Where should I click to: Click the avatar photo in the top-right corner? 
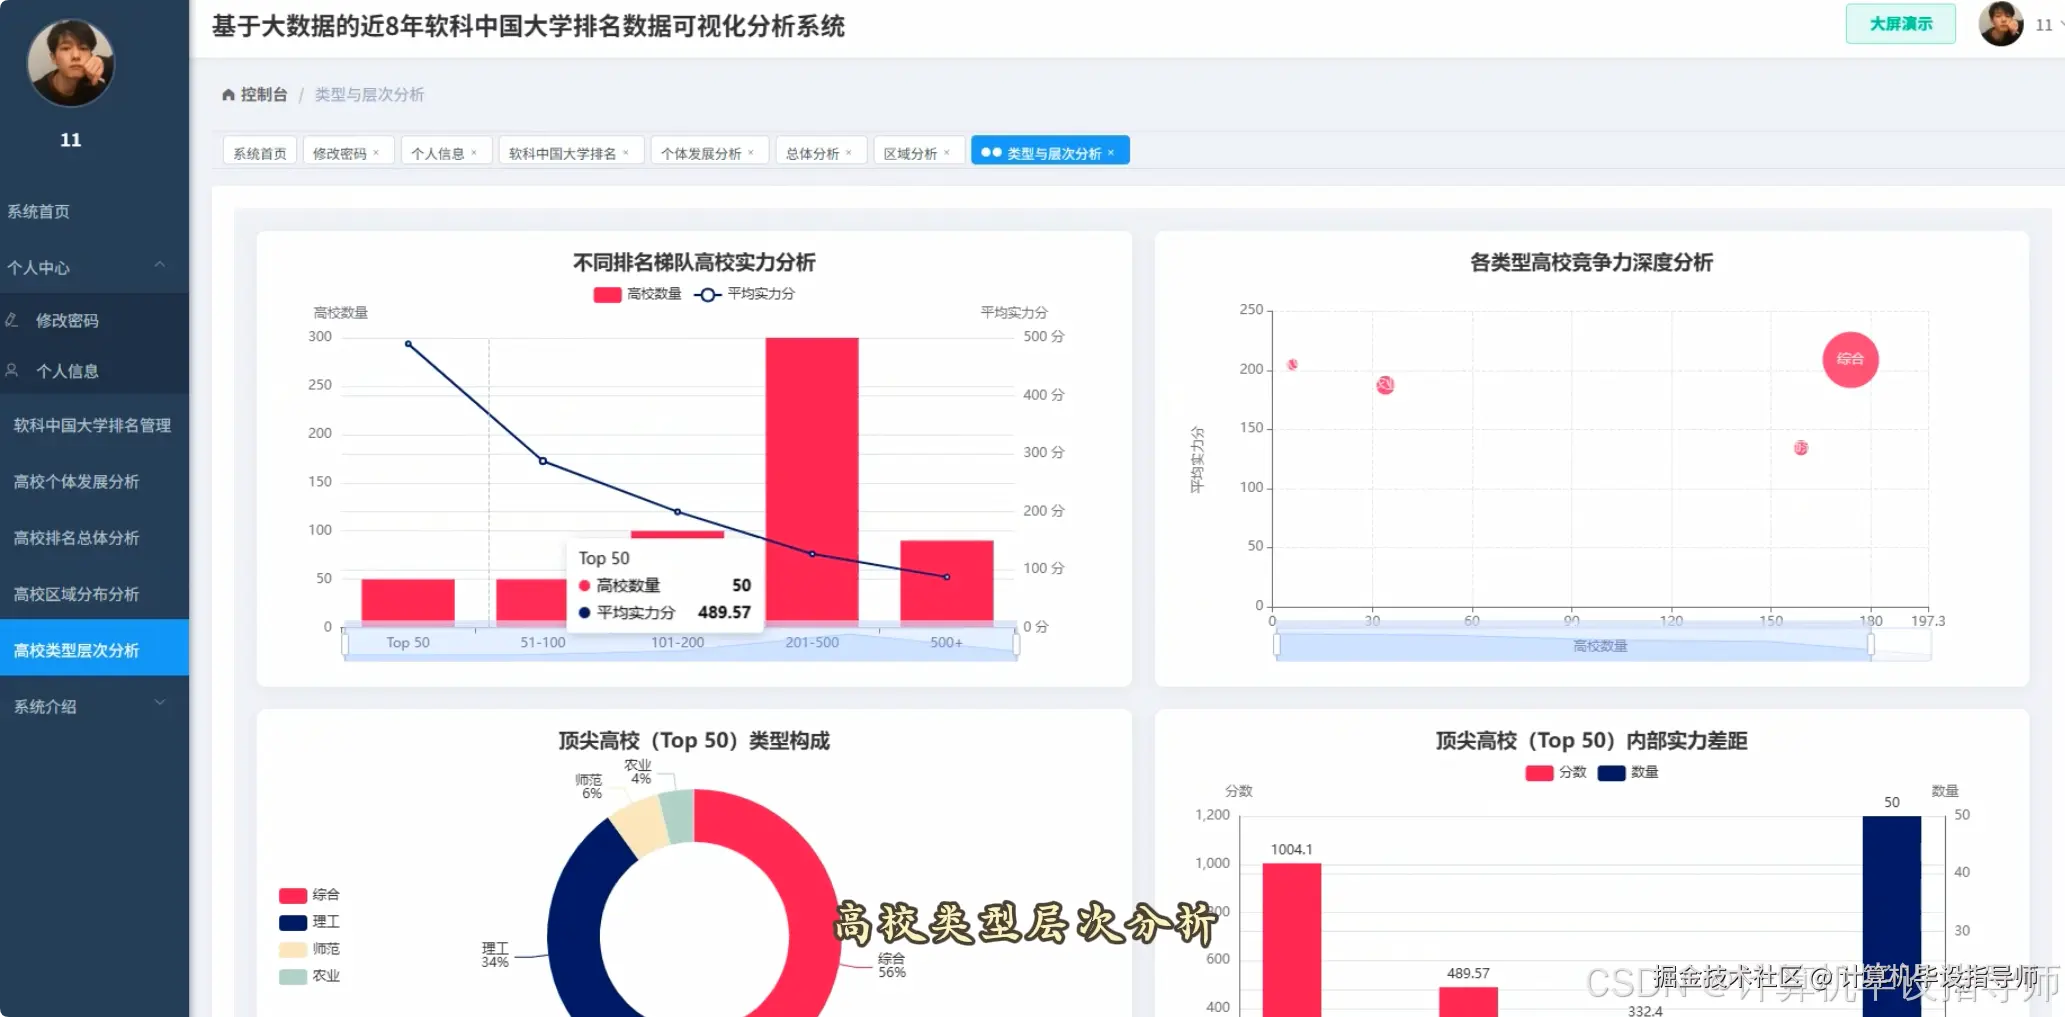pos(2000,23)
